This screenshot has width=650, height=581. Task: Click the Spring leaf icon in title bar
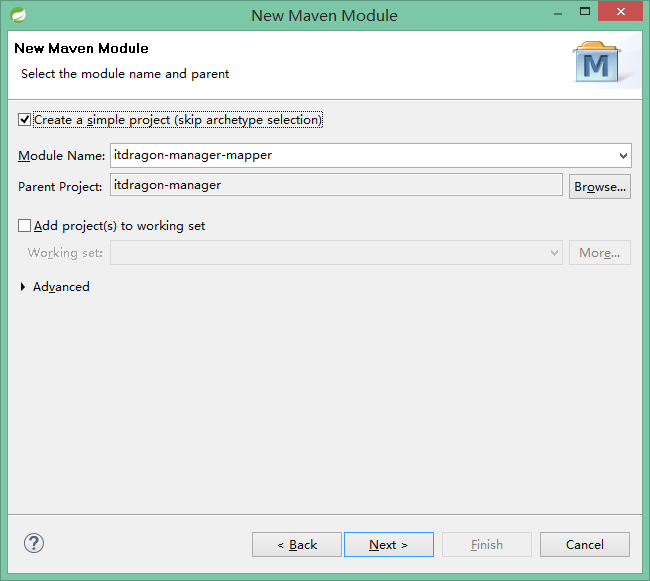point(18,15)
